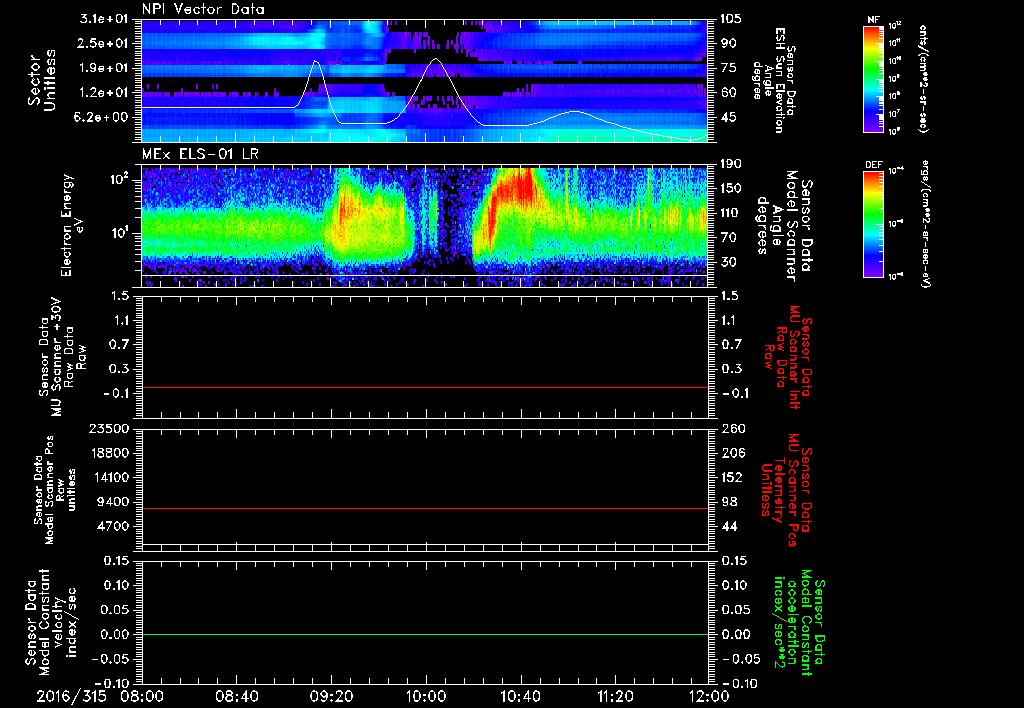Click the 2.5e+01 sector tick label
1024x708 pixels.
(104, 43)
